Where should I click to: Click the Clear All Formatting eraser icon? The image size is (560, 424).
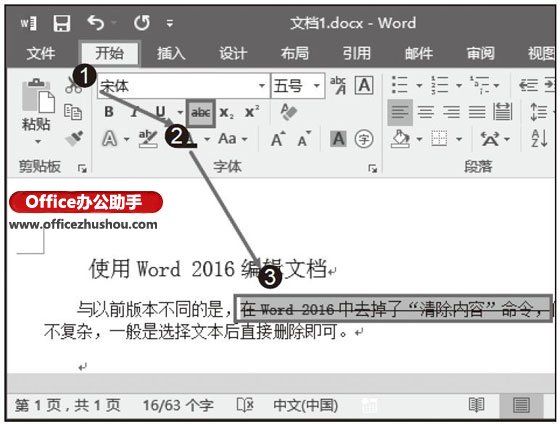(x=289, y=112)
